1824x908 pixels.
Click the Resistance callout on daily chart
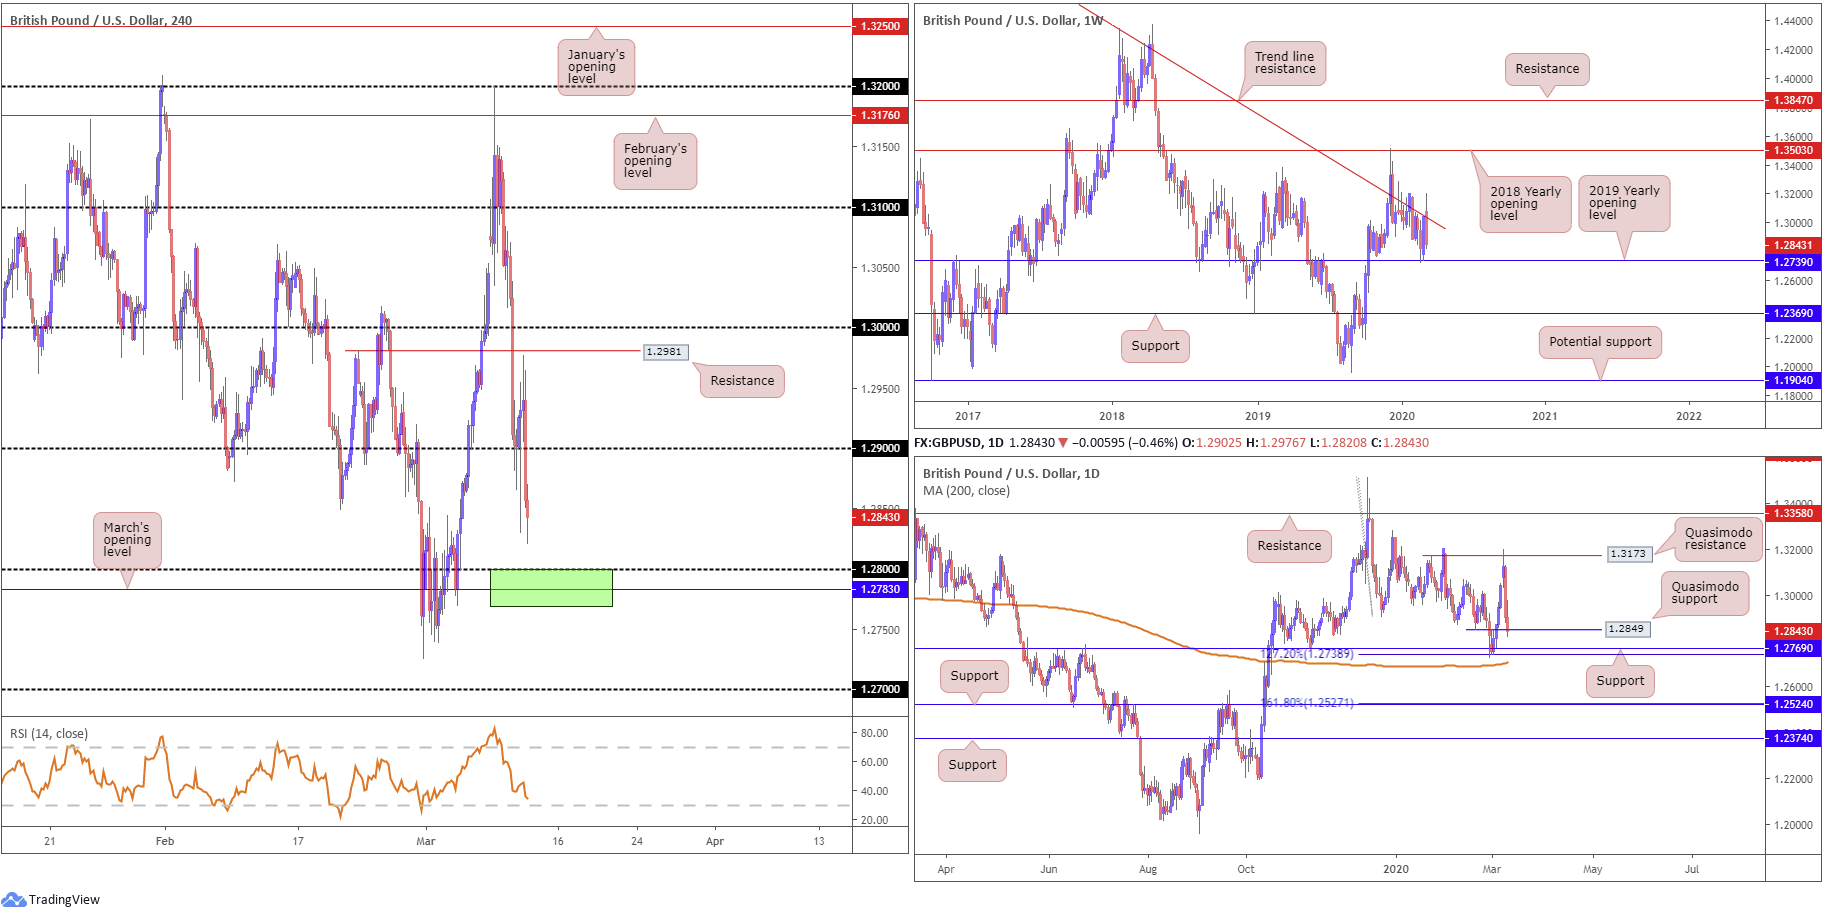[1289, 546]
